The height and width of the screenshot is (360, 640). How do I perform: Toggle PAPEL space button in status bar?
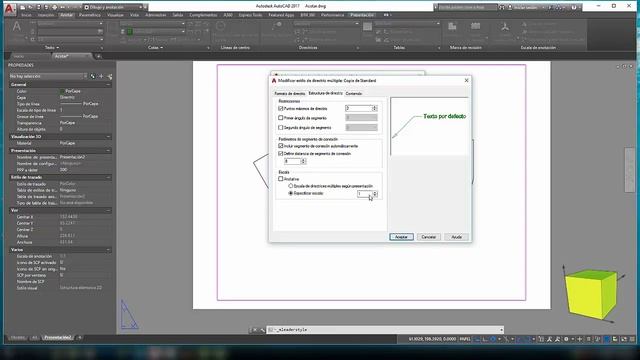pyautogui.click(x=464, y=339)
